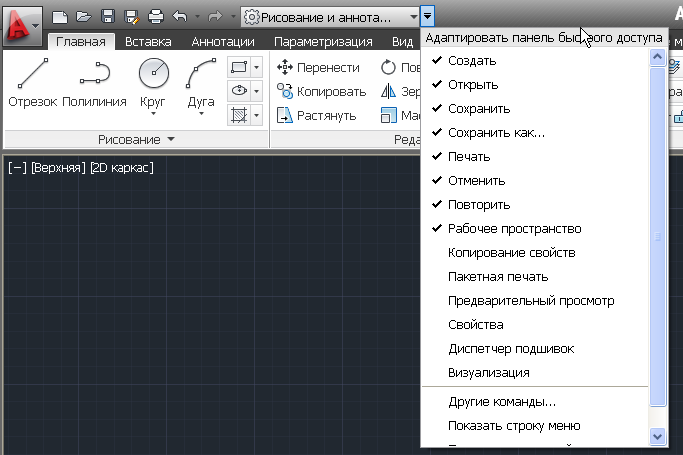683x455 pixels.
Task: Select the Отрезок (Line) tool
Action: coord(33,84)
